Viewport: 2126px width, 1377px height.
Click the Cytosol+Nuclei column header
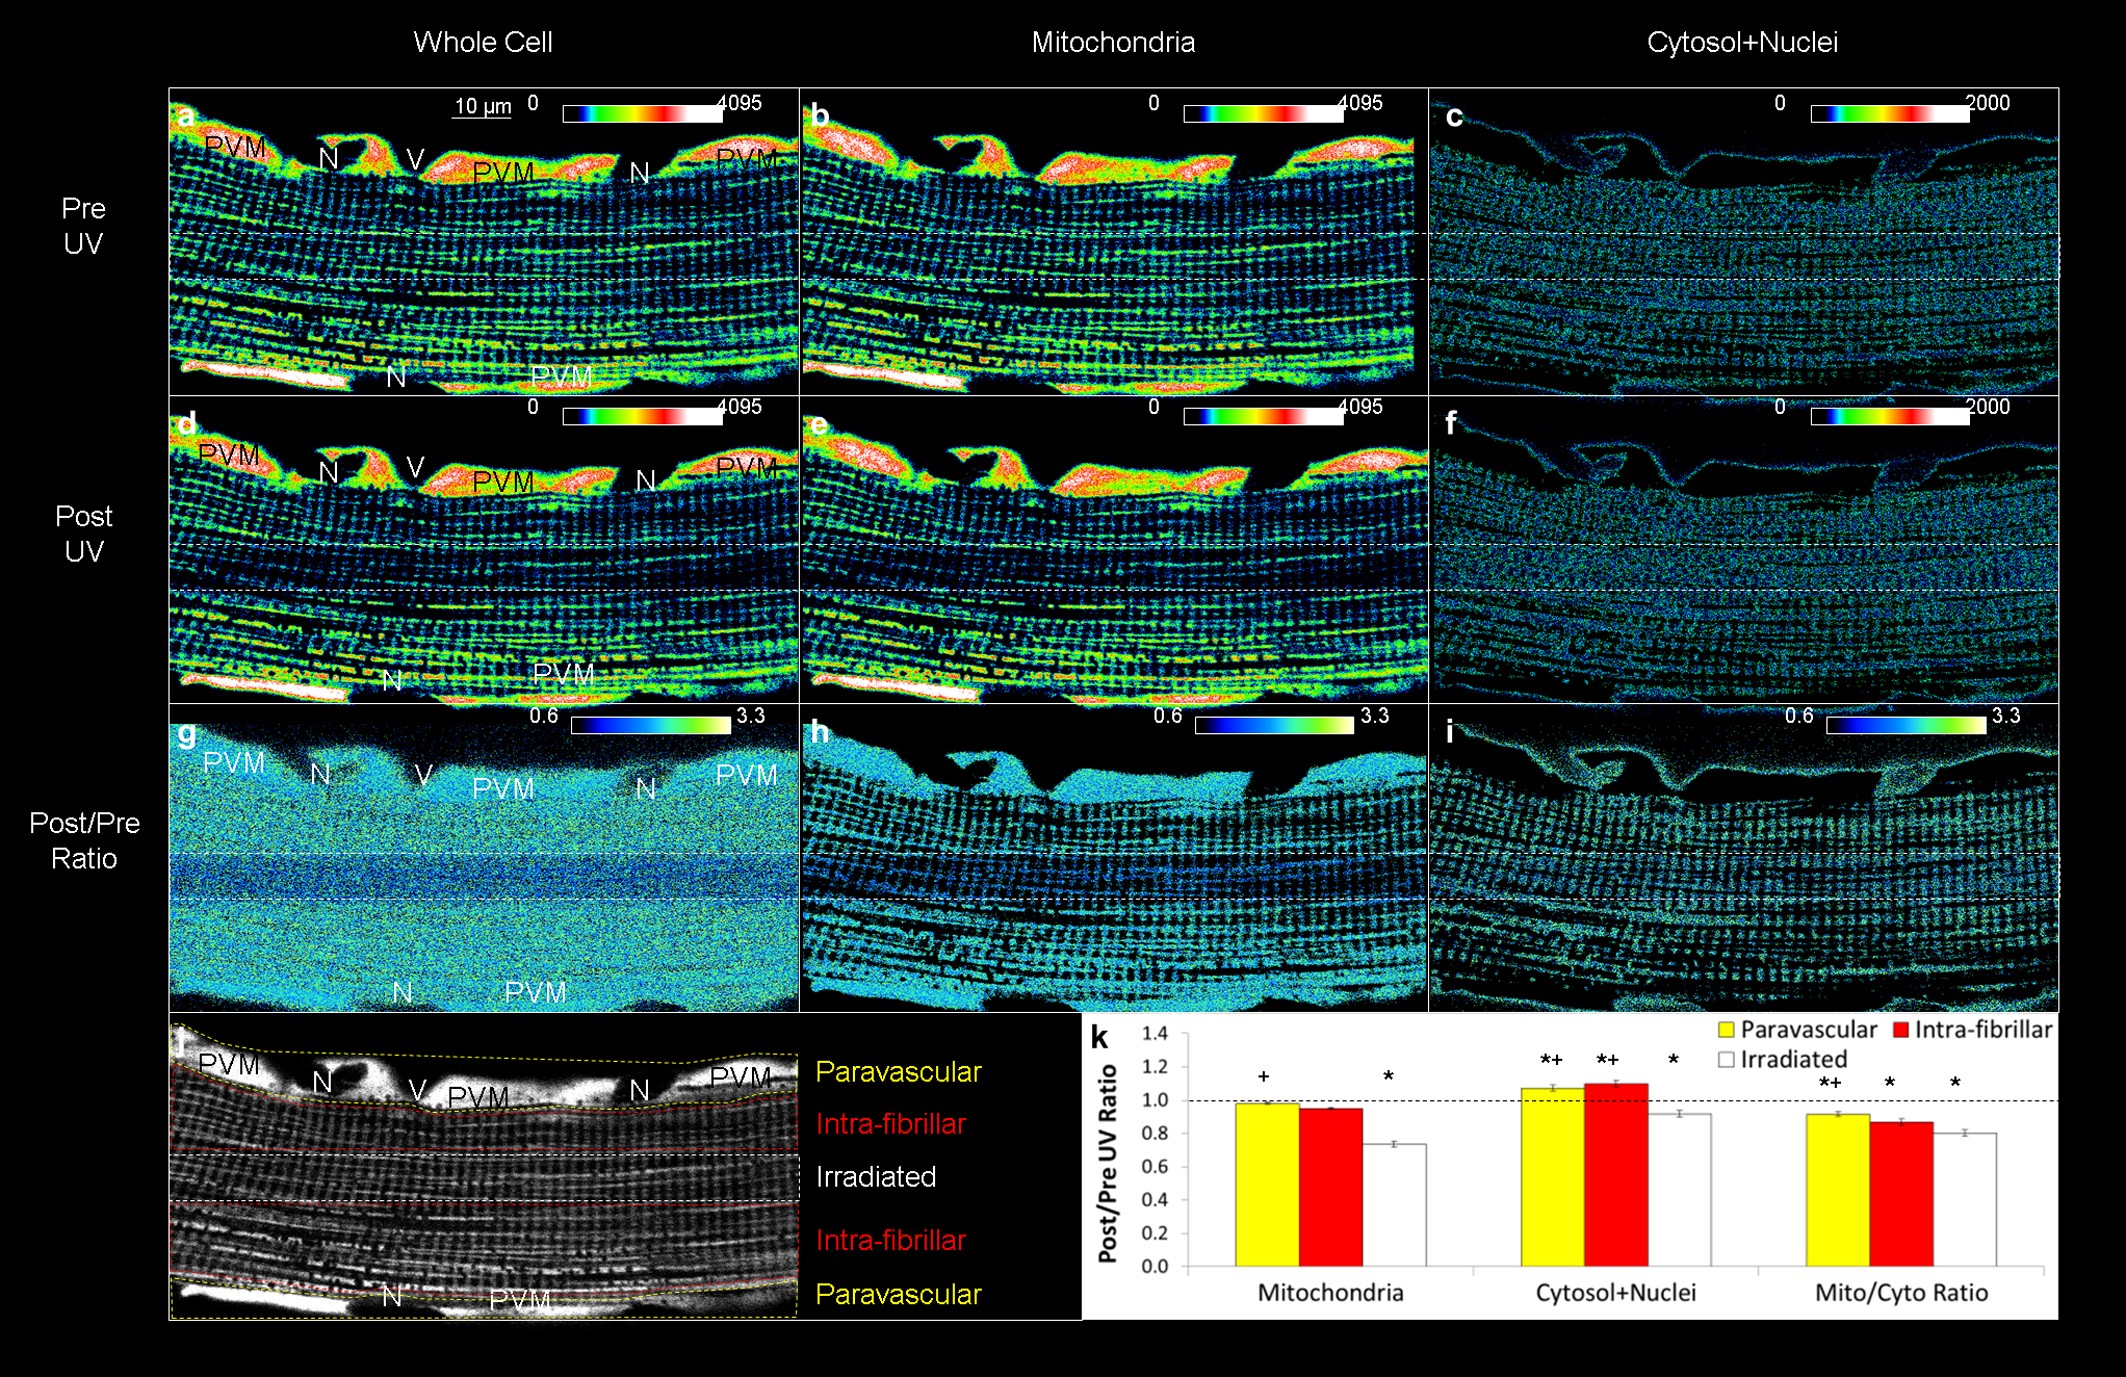tap(1742, 42)
